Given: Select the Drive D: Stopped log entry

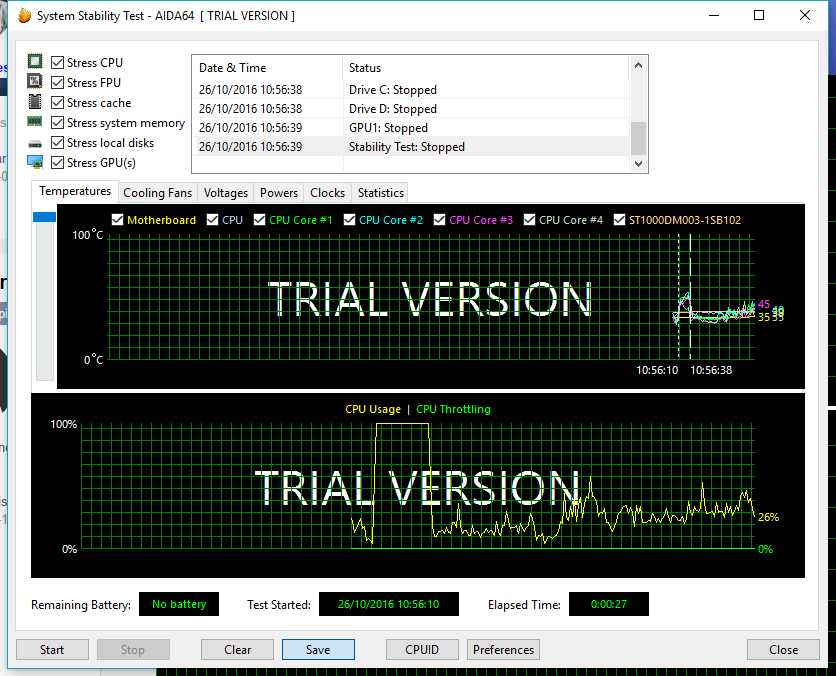Looking at the screenshot, I should click(411, 109).
